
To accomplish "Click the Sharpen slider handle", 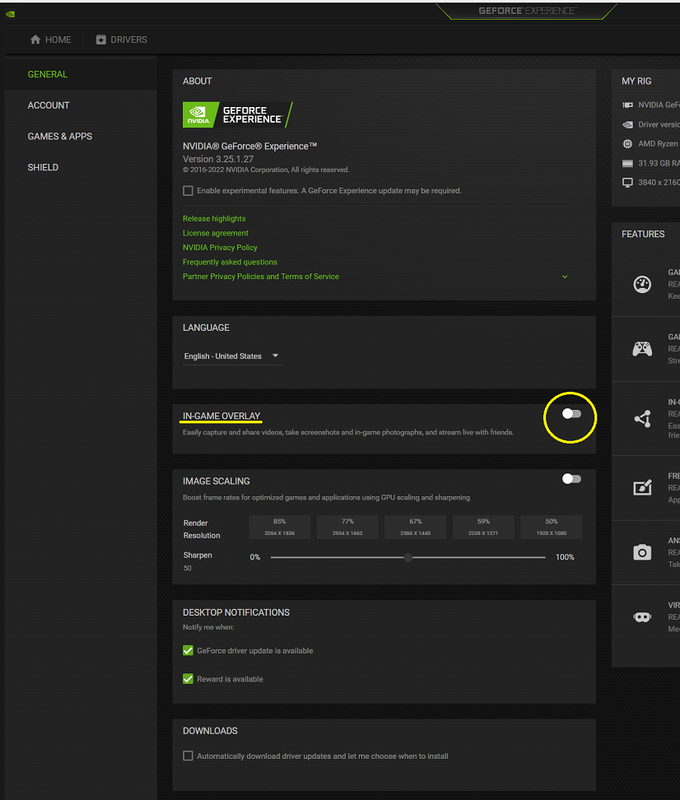I will pos(408,557).
